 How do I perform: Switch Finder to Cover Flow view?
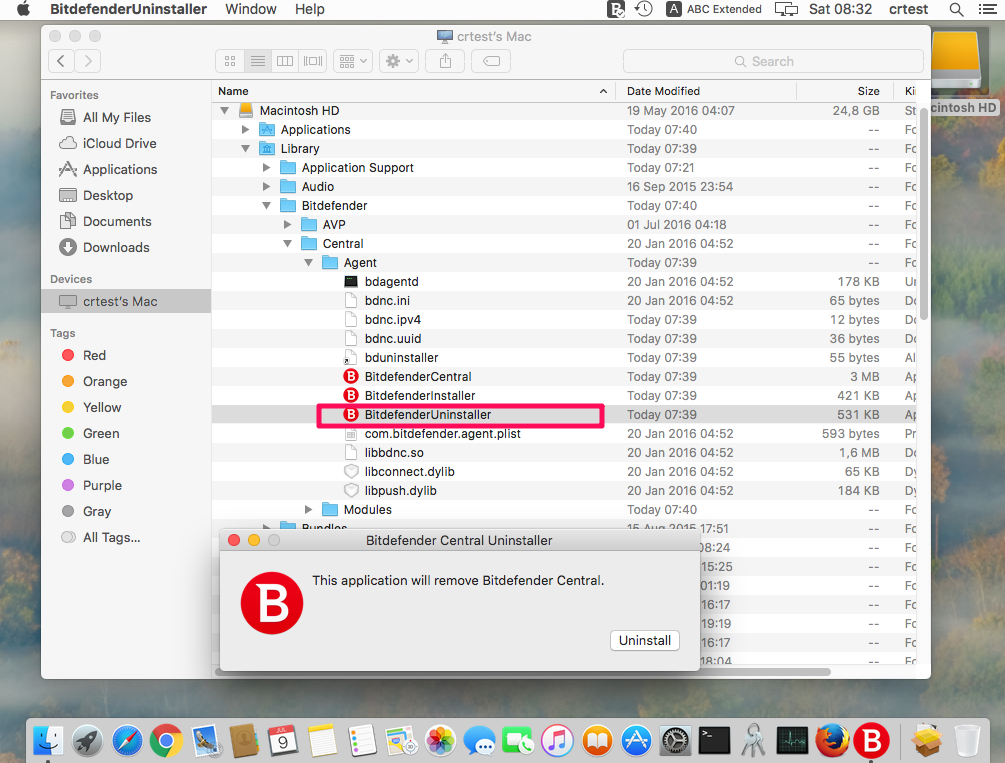313,61
